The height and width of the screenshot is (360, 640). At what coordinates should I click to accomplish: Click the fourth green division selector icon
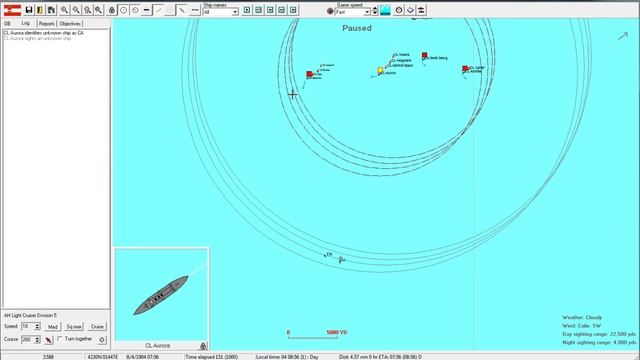282,10
